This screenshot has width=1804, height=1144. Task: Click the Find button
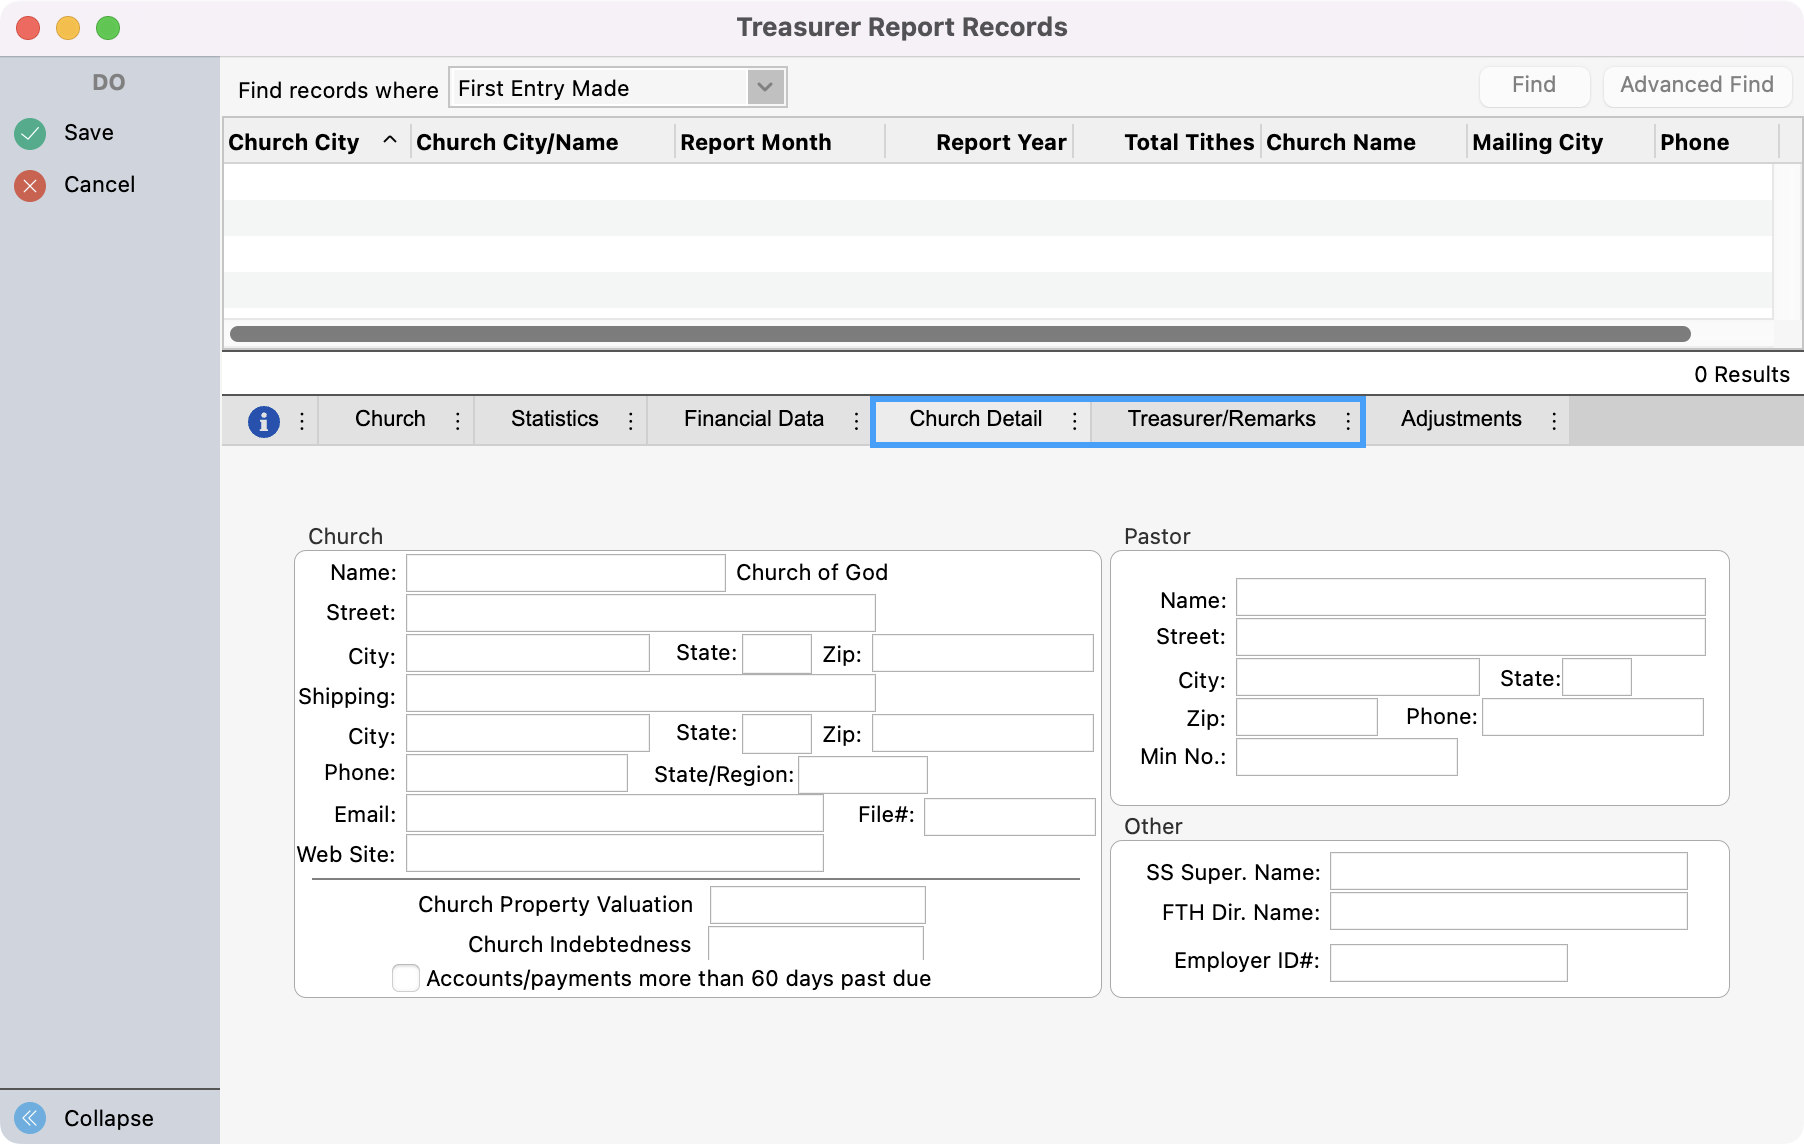pyautogui.click(x=1534, y=85)
